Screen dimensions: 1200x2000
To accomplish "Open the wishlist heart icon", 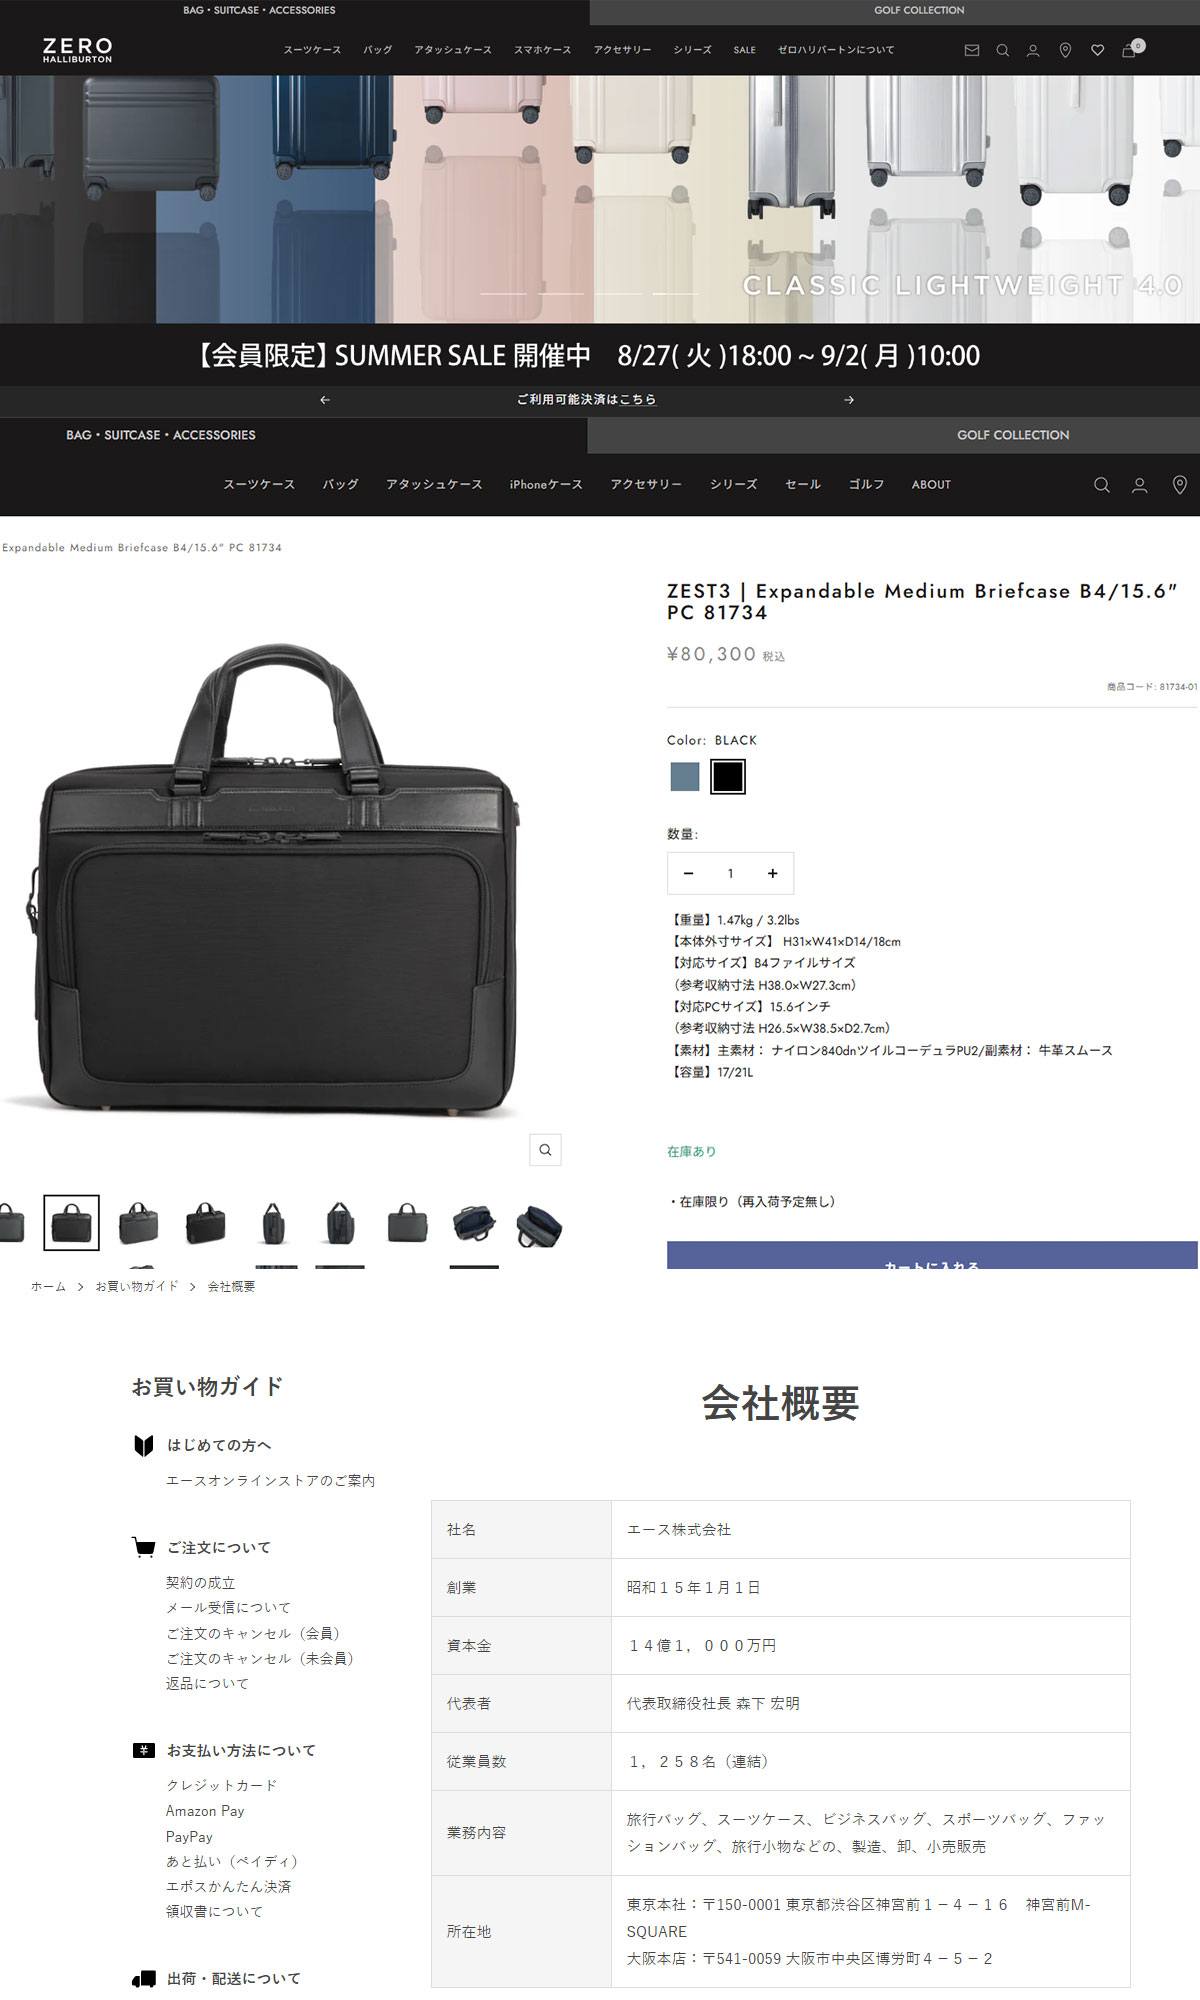I will click(x=1097, y=50).
